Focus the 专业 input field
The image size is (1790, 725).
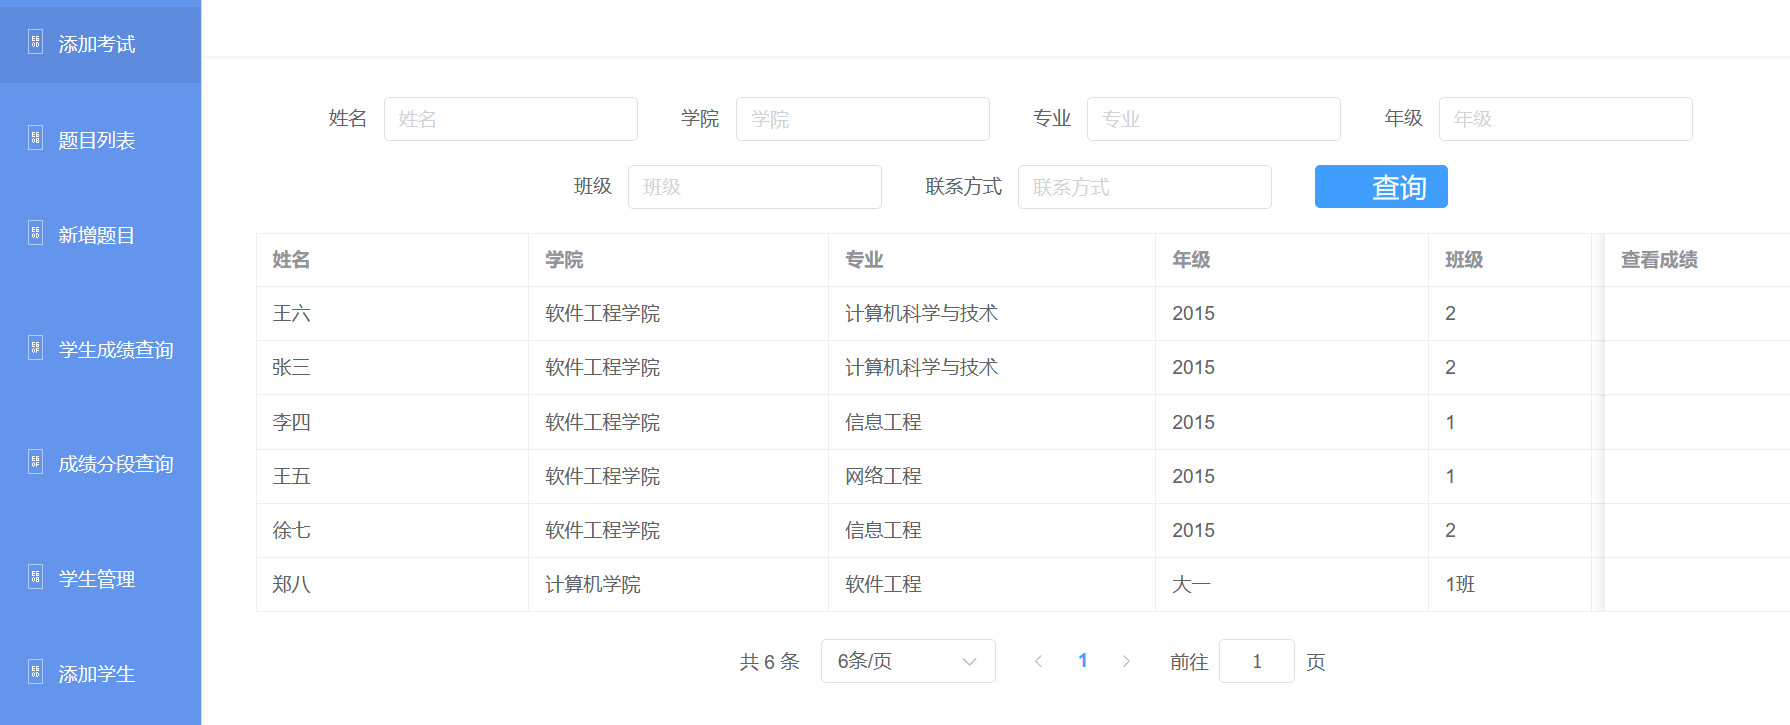[1214, 119]
